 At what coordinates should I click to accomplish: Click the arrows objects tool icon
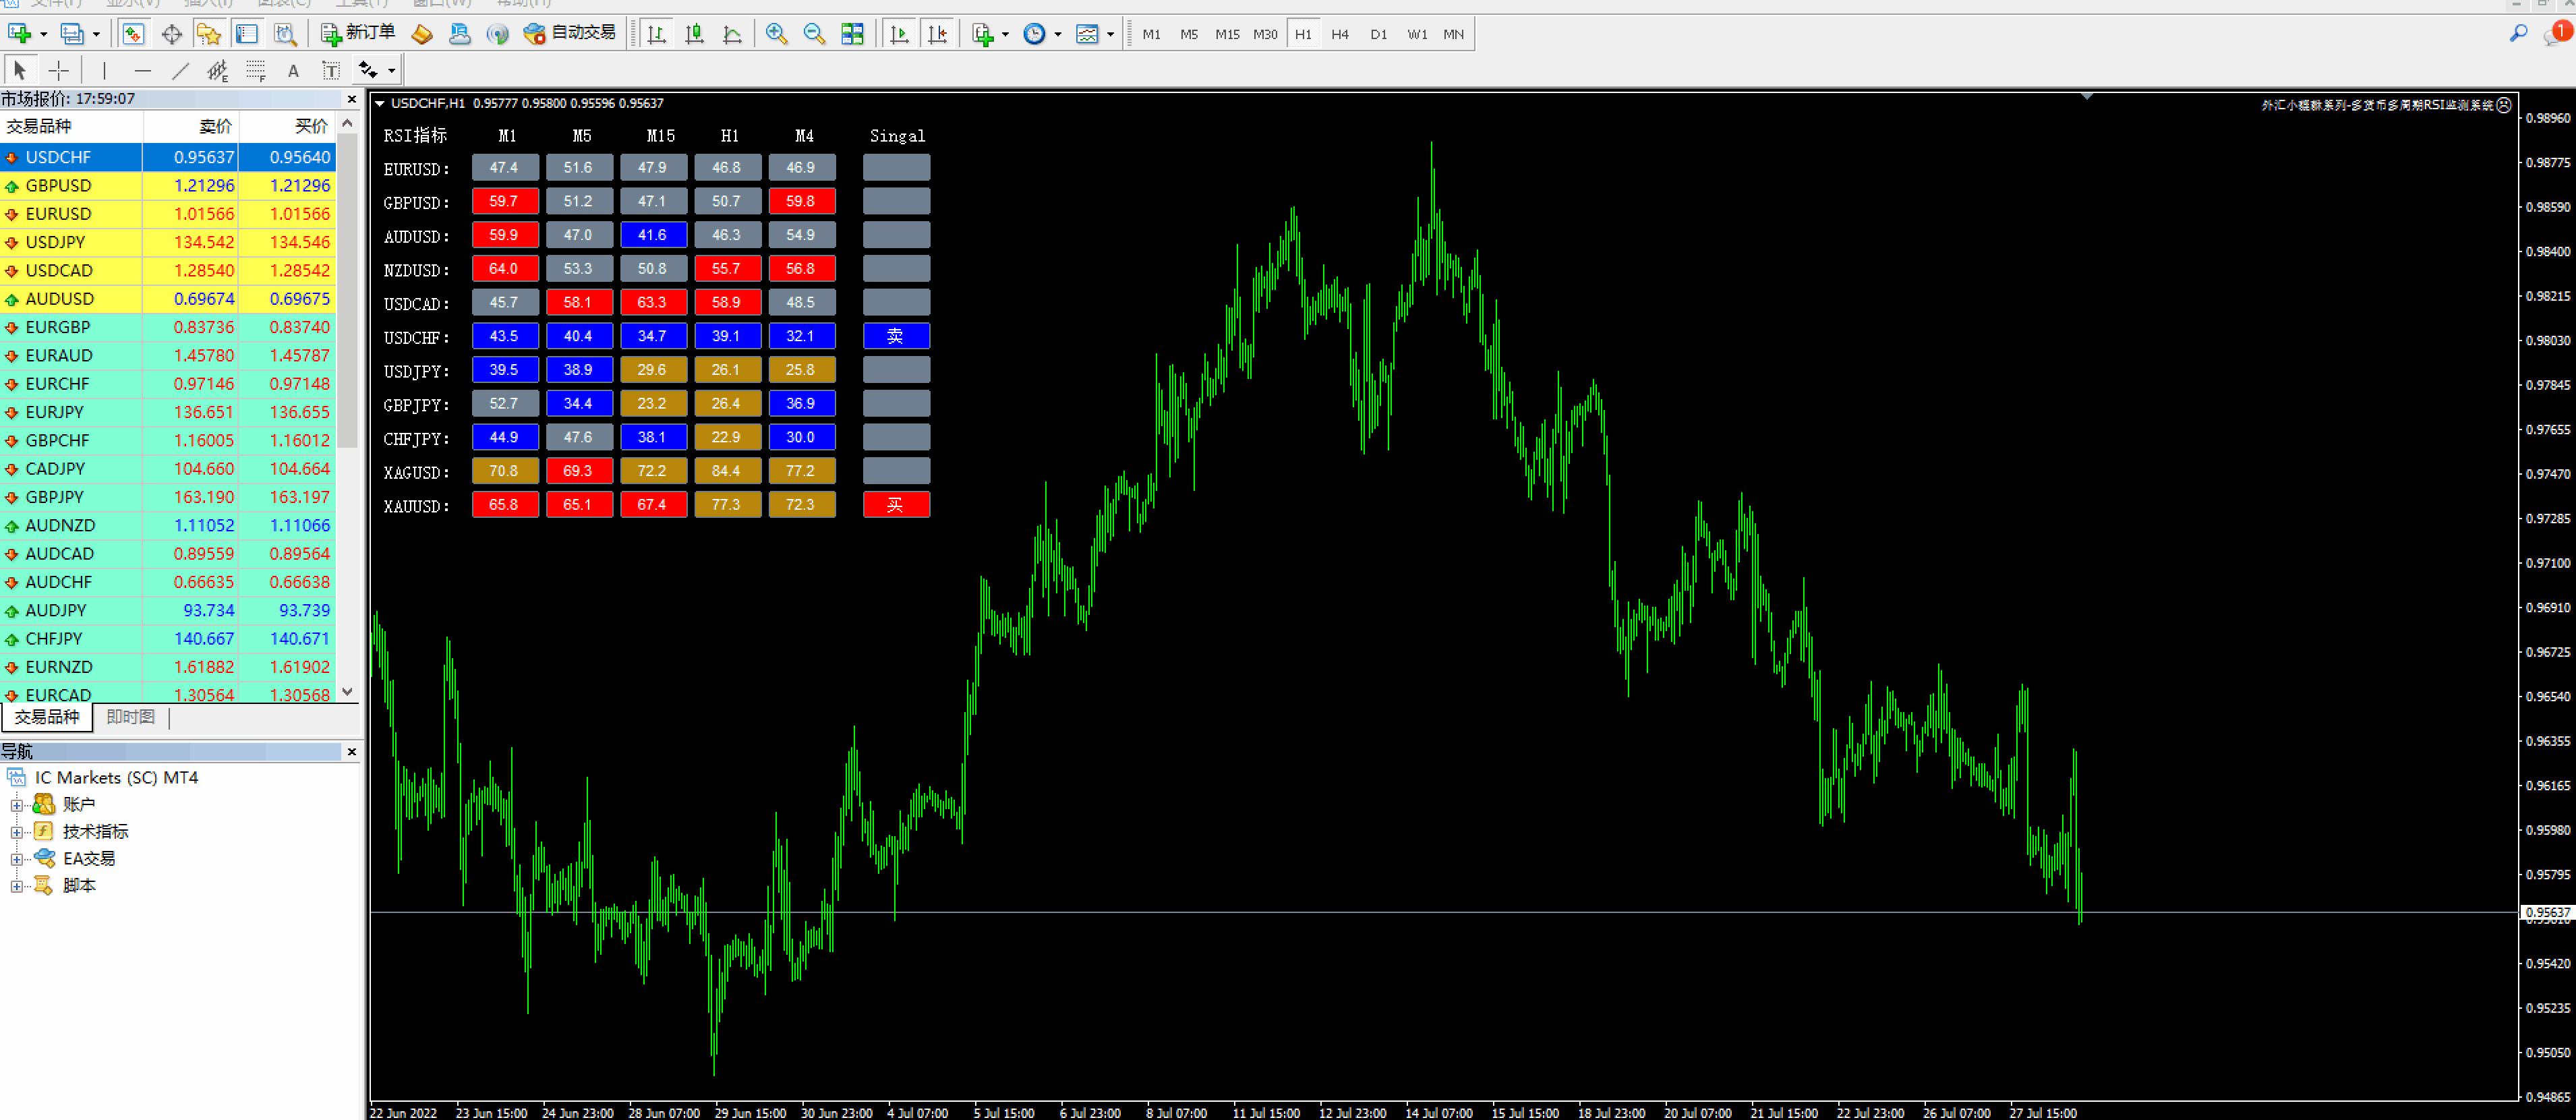tap(368, 70)
